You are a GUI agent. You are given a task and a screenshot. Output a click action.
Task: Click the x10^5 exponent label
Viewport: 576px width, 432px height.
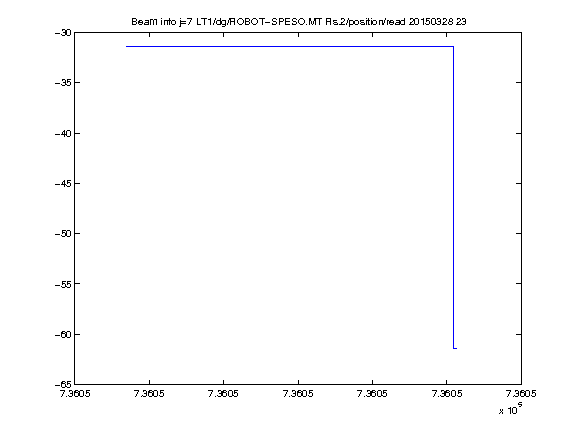[x=511, y=409]
